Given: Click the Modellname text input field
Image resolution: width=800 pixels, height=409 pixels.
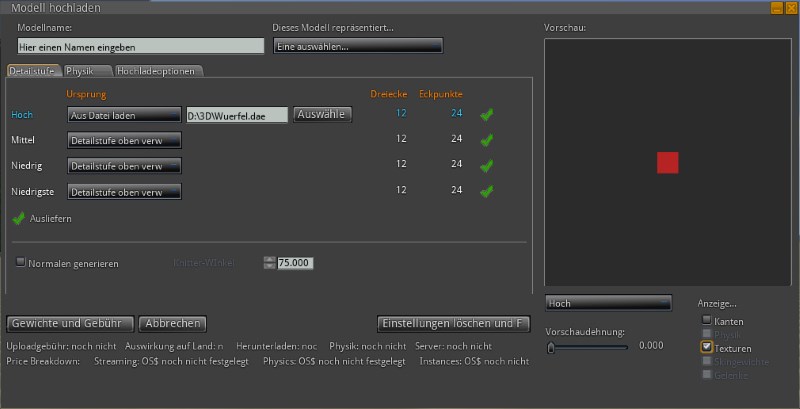Looking at the screenshot, I should (x=140, y=46).
